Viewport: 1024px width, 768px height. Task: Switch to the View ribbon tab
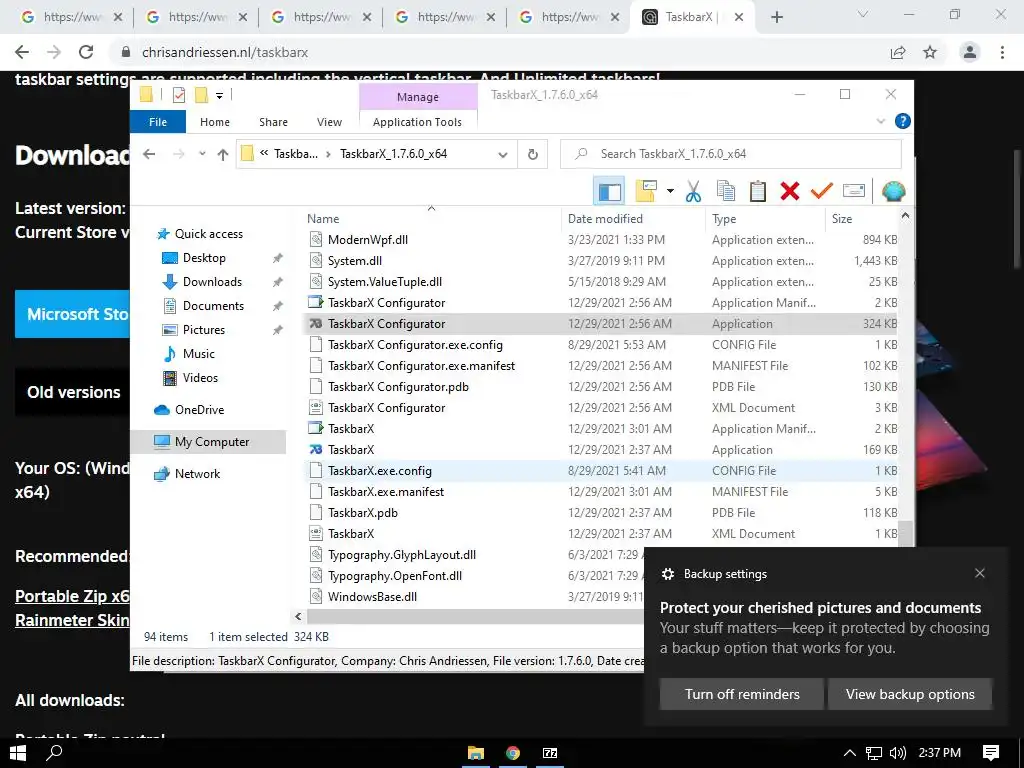(329, 121)
